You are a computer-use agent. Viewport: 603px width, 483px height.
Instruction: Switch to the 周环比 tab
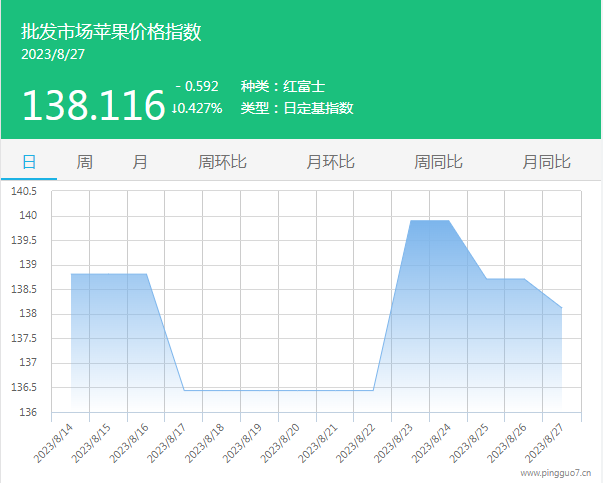coord(222,161)
